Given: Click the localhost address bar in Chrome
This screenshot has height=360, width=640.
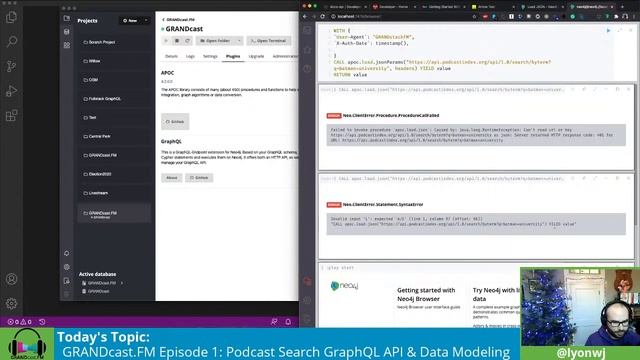Looking at the screenshot, I should pyautogui.click(x=400, y=17).
